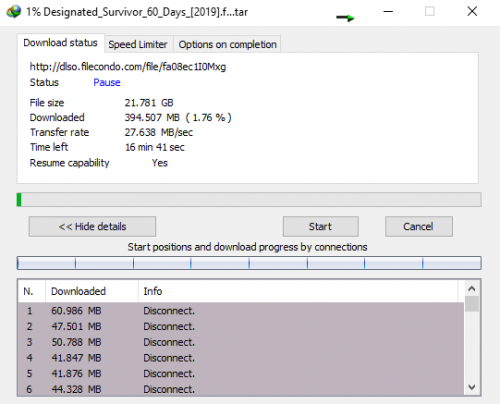Close the download dialog window
500x404 pixels.
click(x=472, y=11)
